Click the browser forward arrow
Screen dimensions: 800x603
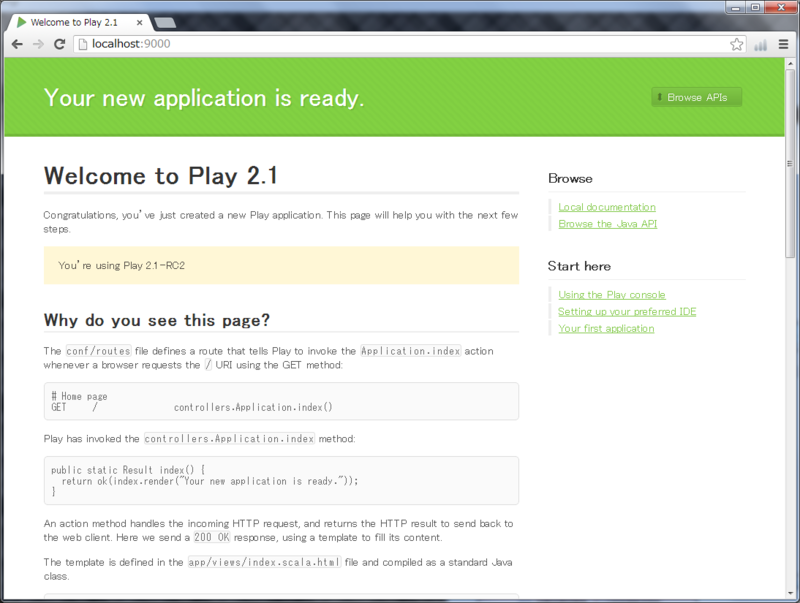click(38, 44)
